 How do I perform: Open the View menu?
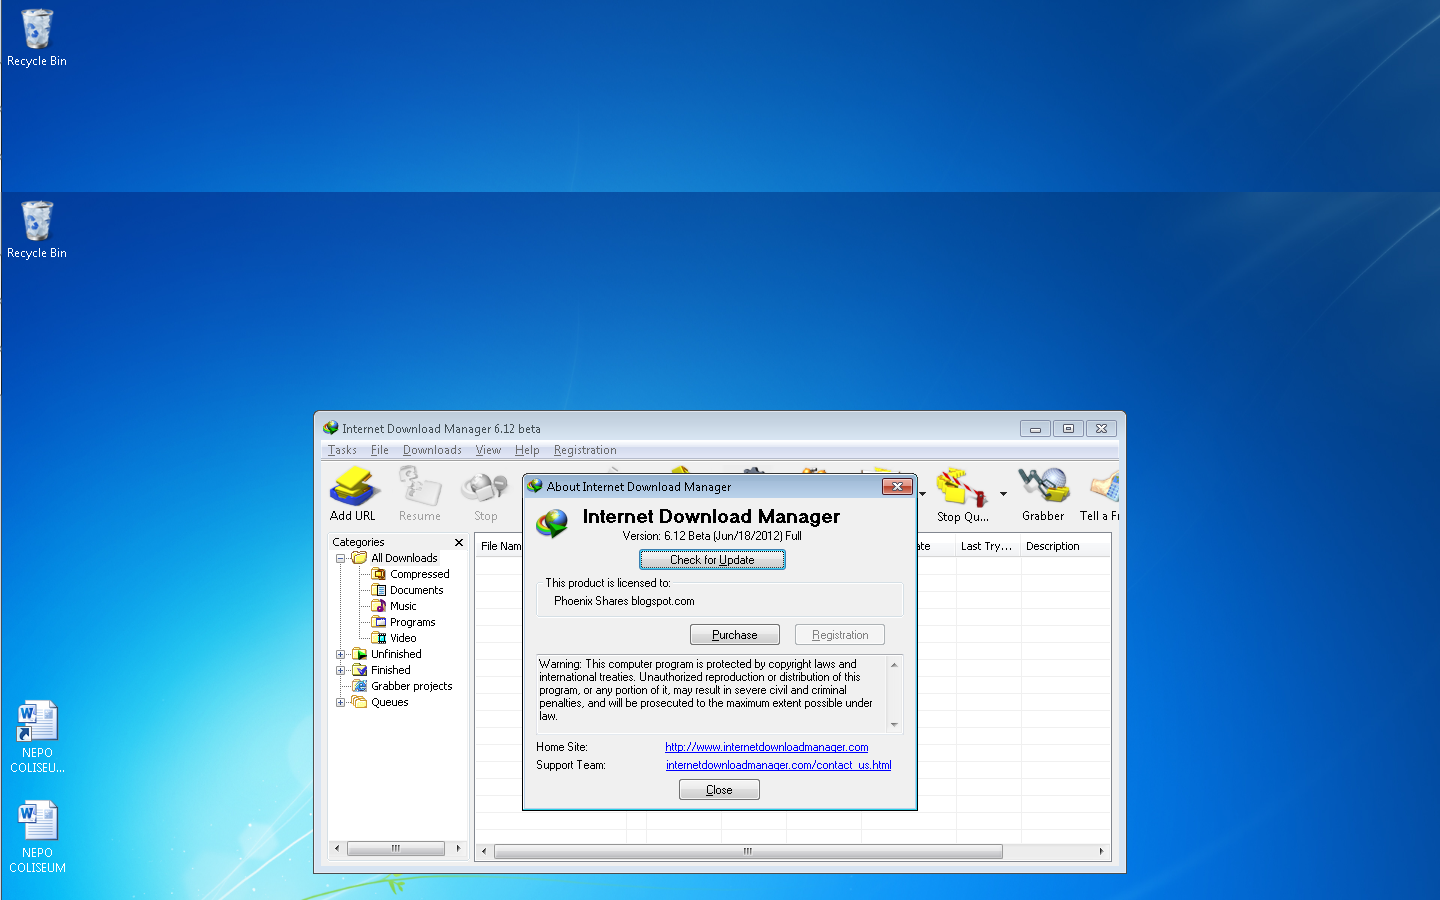pyautogui.click(x=488, y=450)
